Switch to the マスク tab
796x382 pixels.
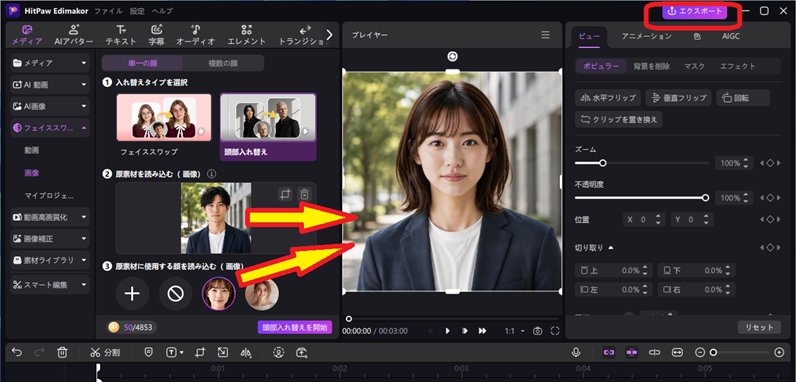(694, 67)
